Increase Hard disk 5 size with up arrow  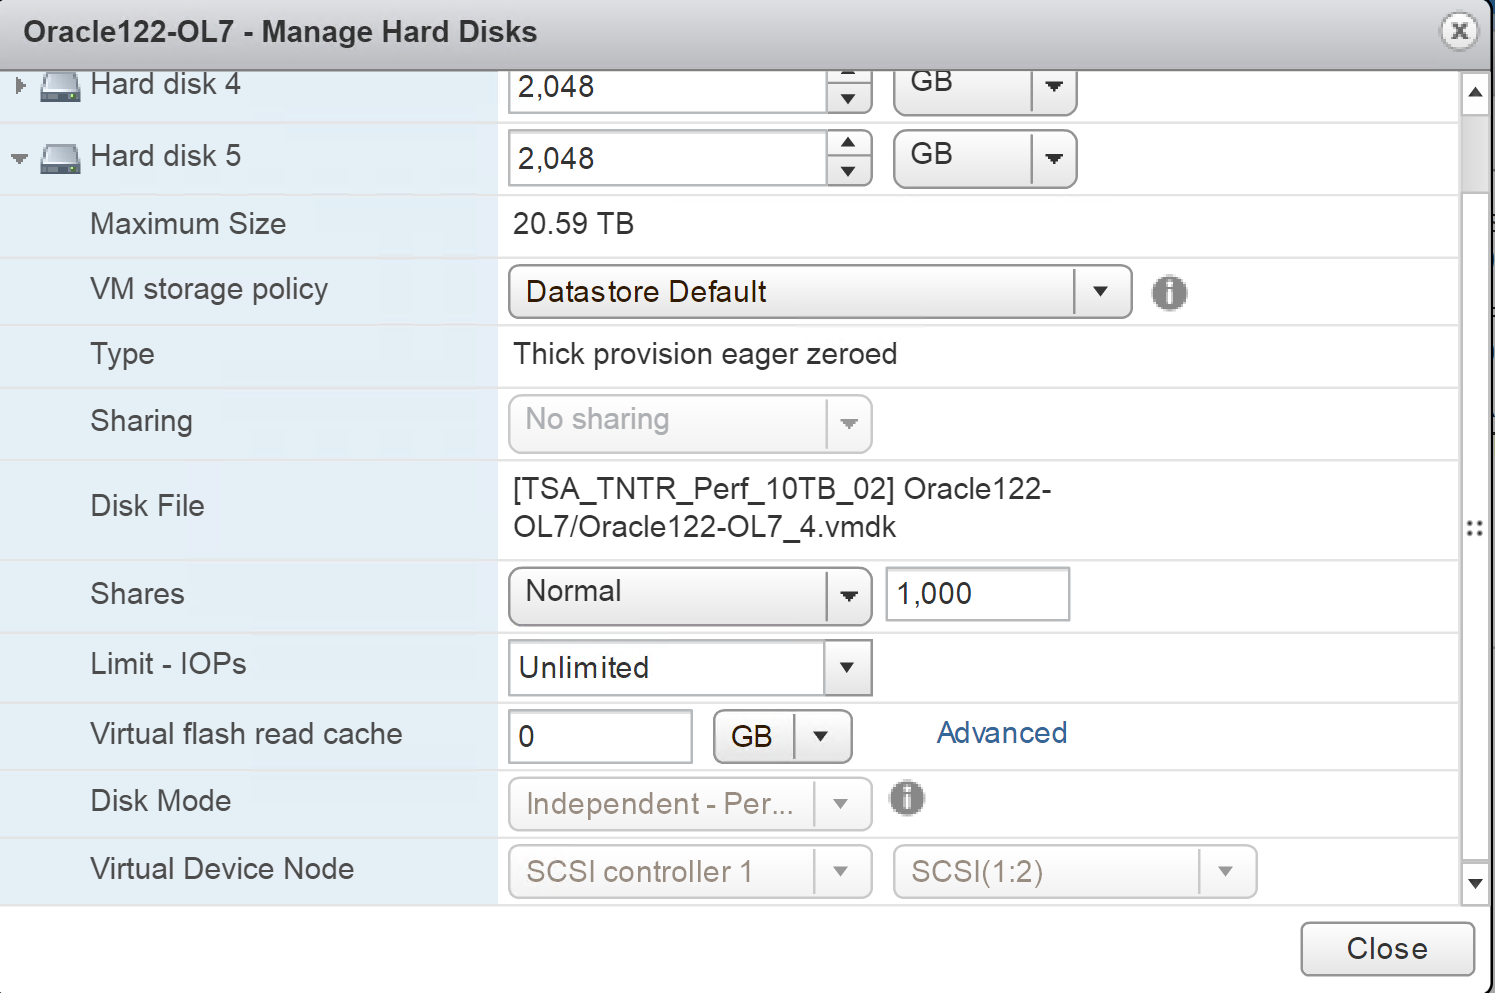pos(848,143)
